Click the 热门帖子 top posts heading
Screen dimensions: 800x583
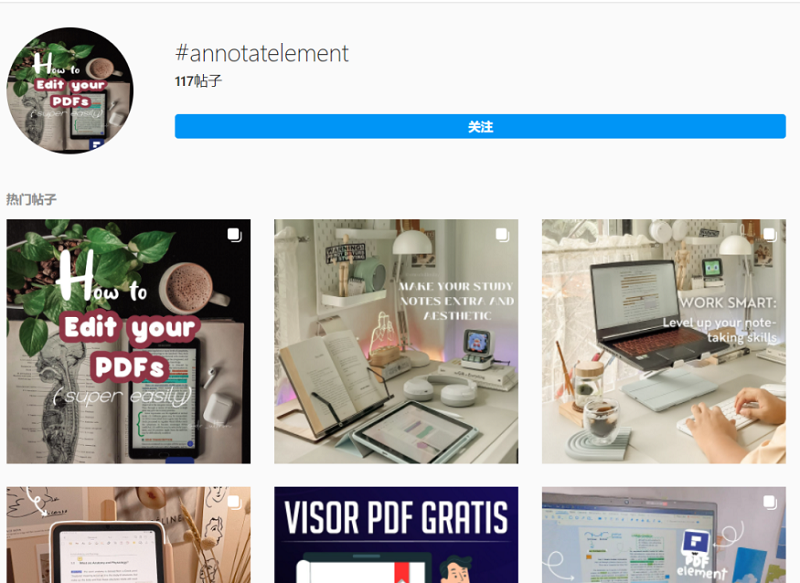[31, 199]
